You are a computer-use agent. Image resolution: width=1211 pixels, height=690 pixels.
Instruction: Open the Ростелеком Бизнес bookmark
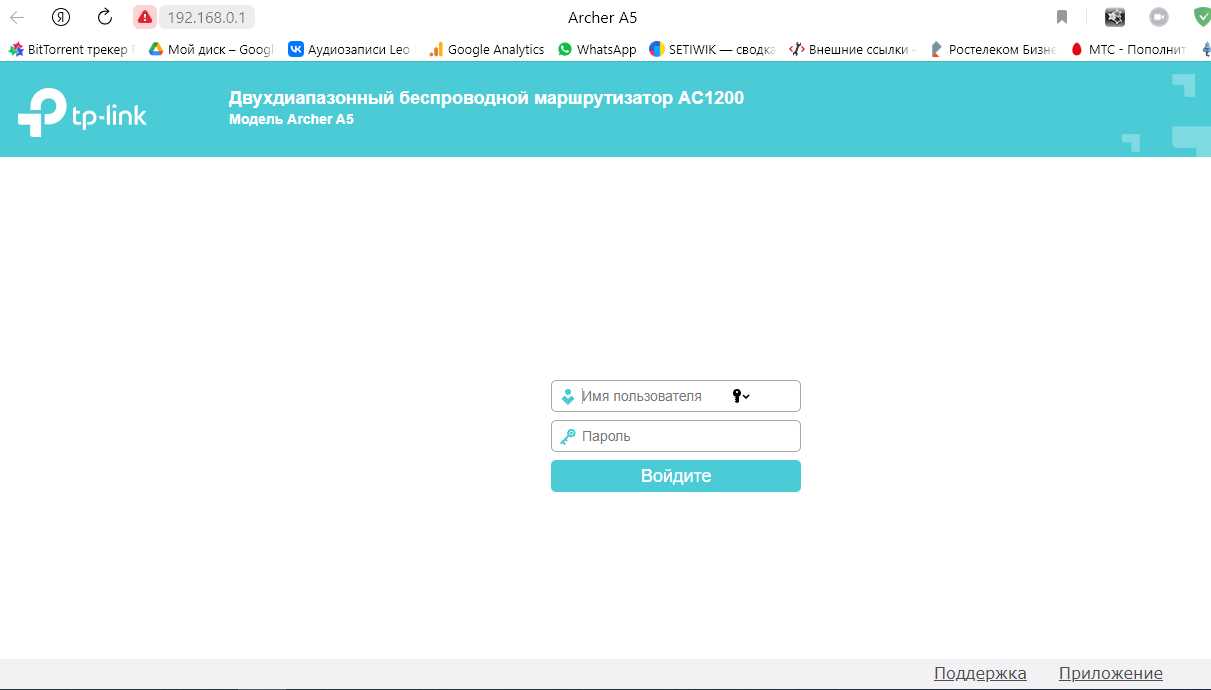[992, 49]
